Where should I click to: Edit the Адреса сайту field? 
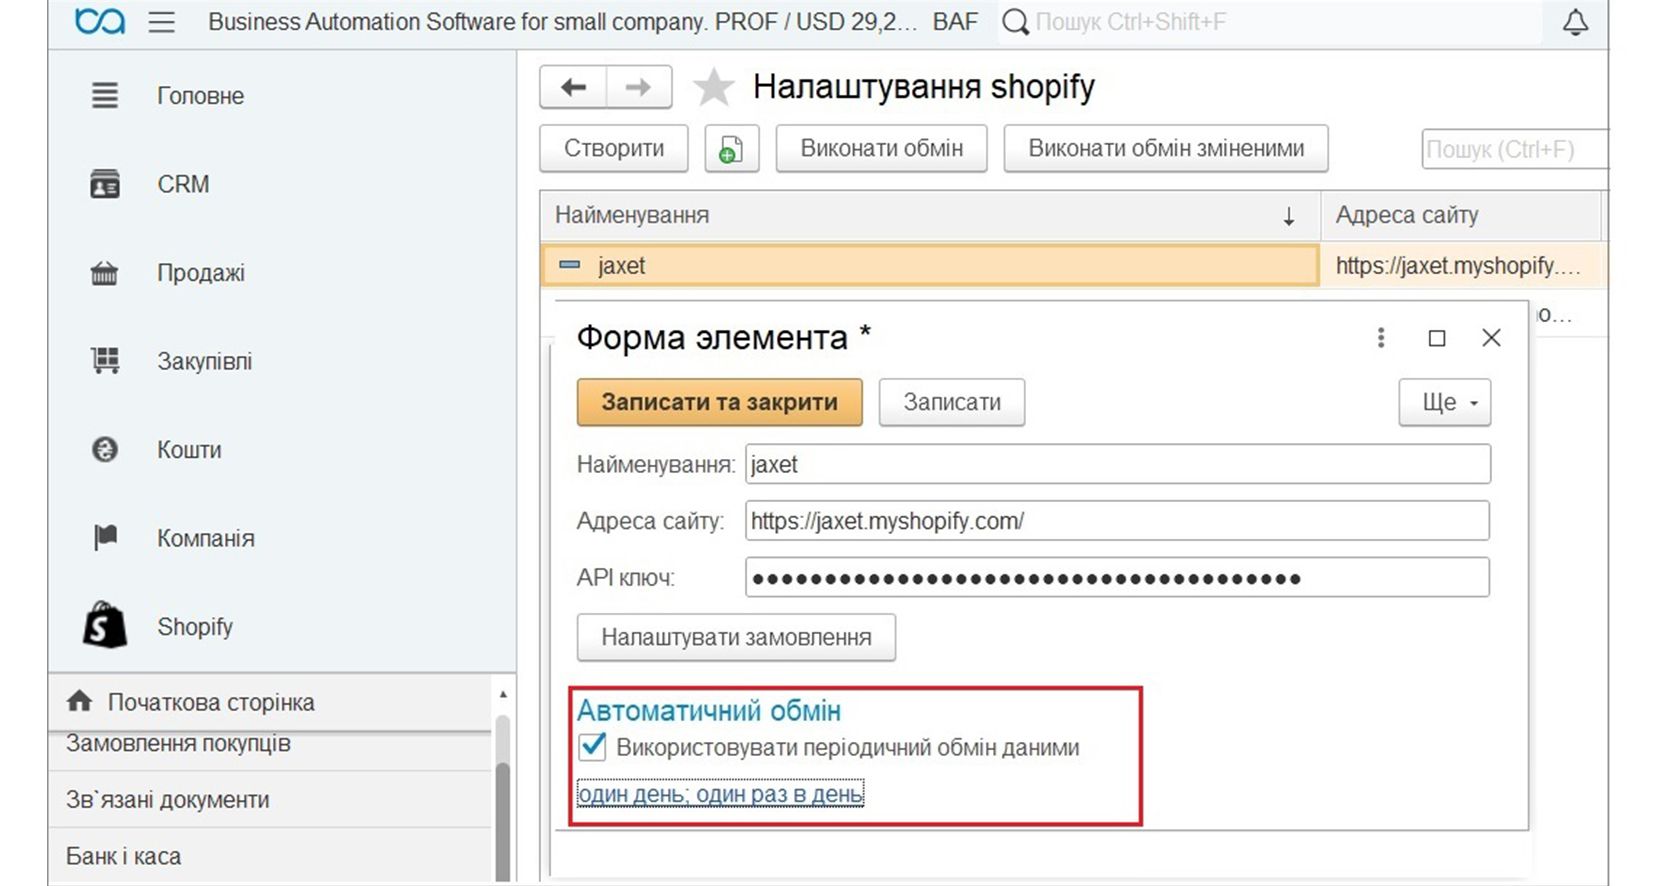pyautogui.click(x=1118, y=521)
